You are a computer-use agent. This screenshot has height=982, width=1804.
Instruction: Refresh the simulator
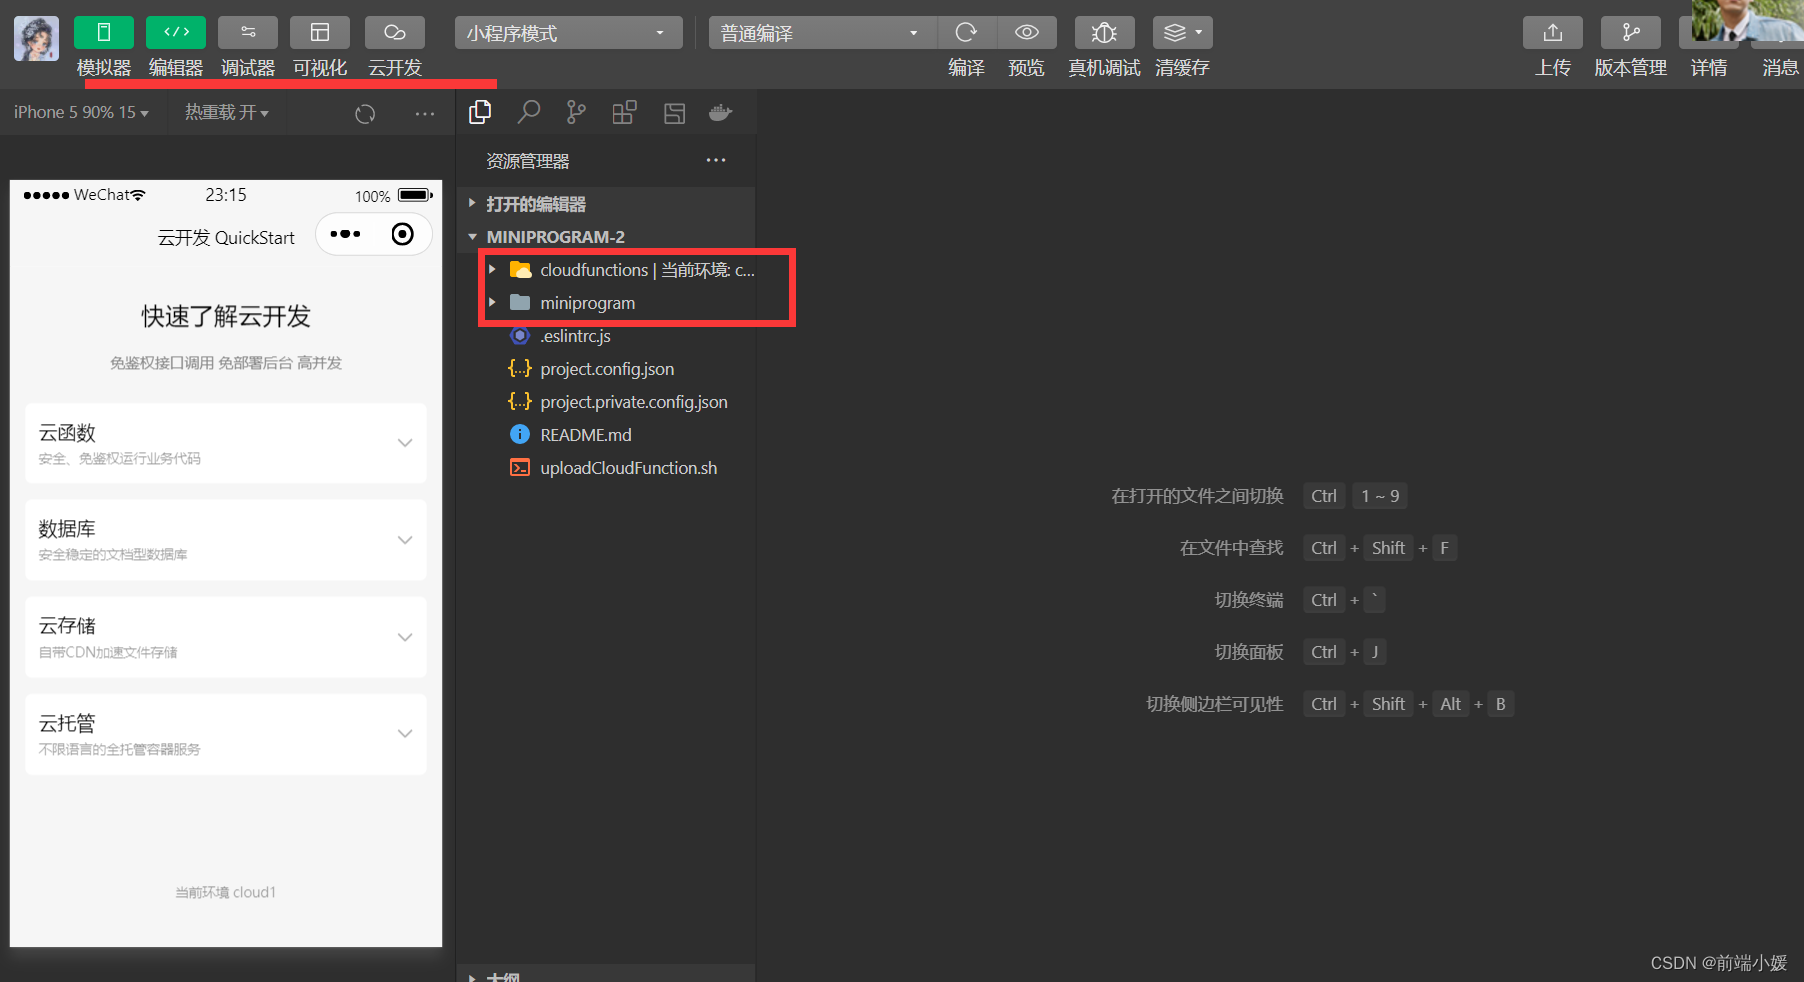tap(365, 114)
